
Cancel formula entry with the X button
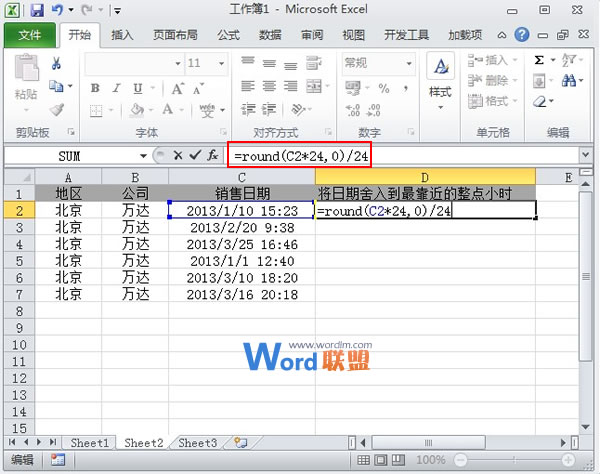click(x=178, y=156)
